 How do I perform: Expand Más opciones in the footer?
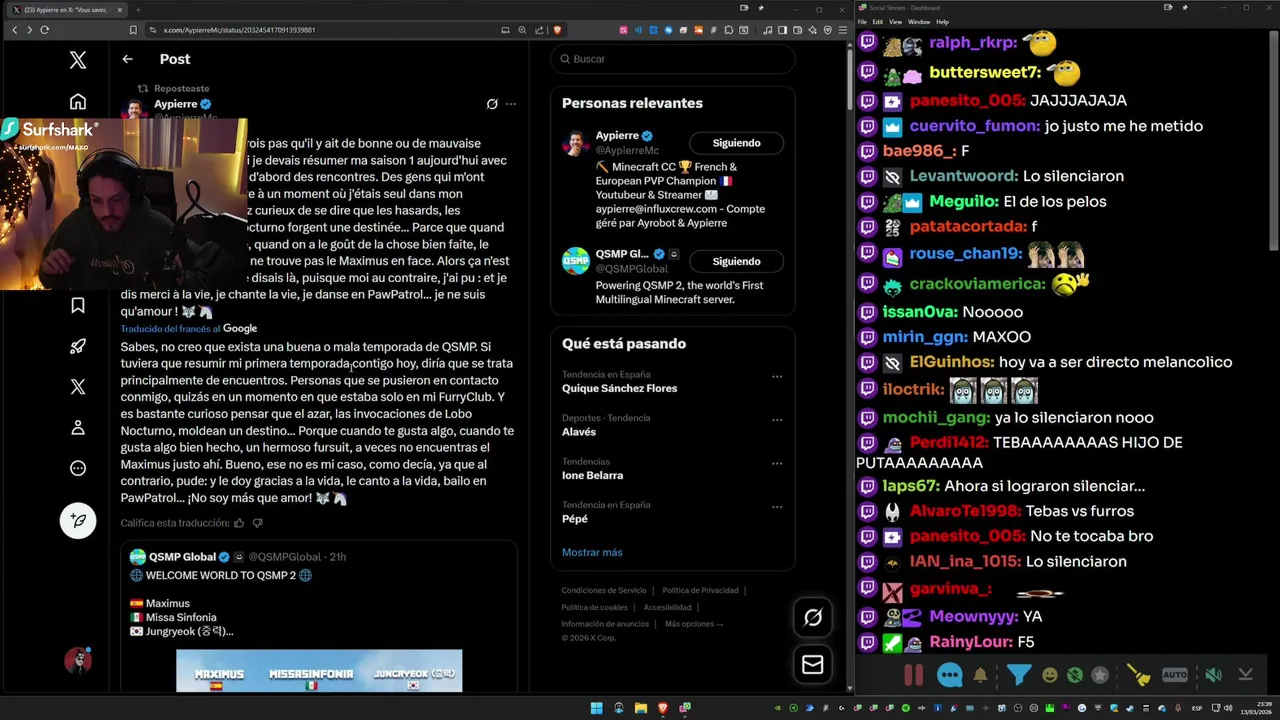click(x=693, y=624)
